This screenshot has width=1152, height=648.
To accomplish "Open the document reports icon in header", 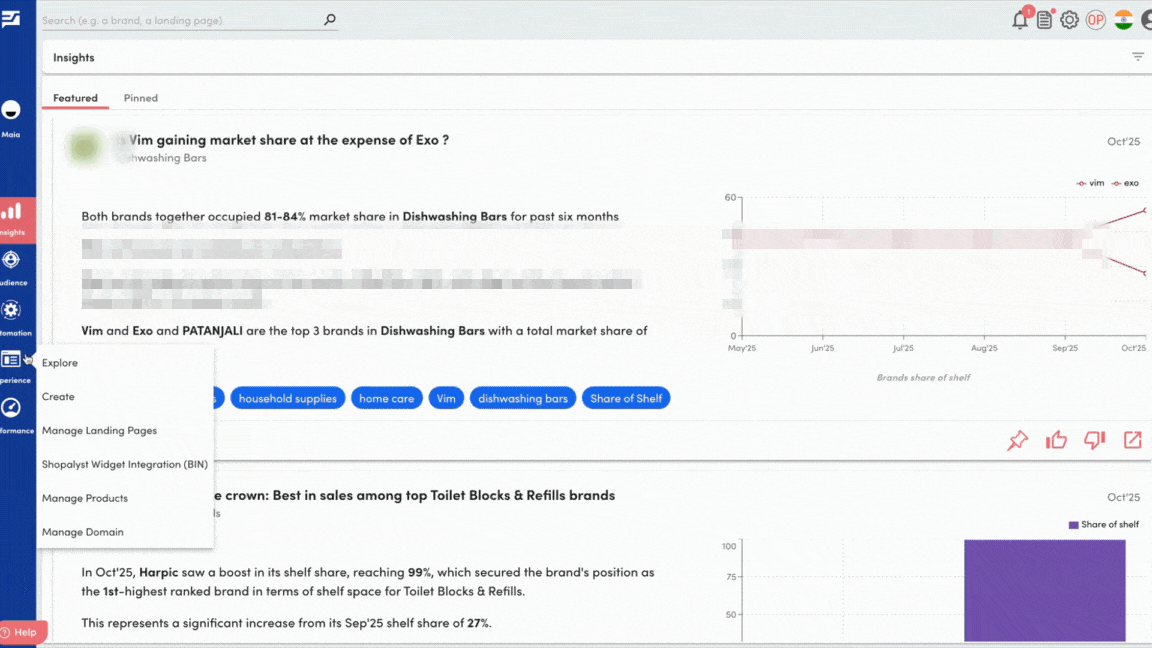I will pyautogui.click(x=1045, y=20).
